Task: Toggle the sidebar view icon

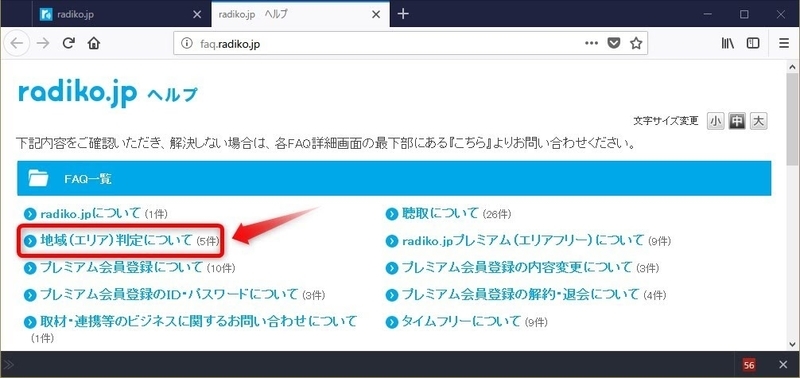Action: tap(753, 43)
